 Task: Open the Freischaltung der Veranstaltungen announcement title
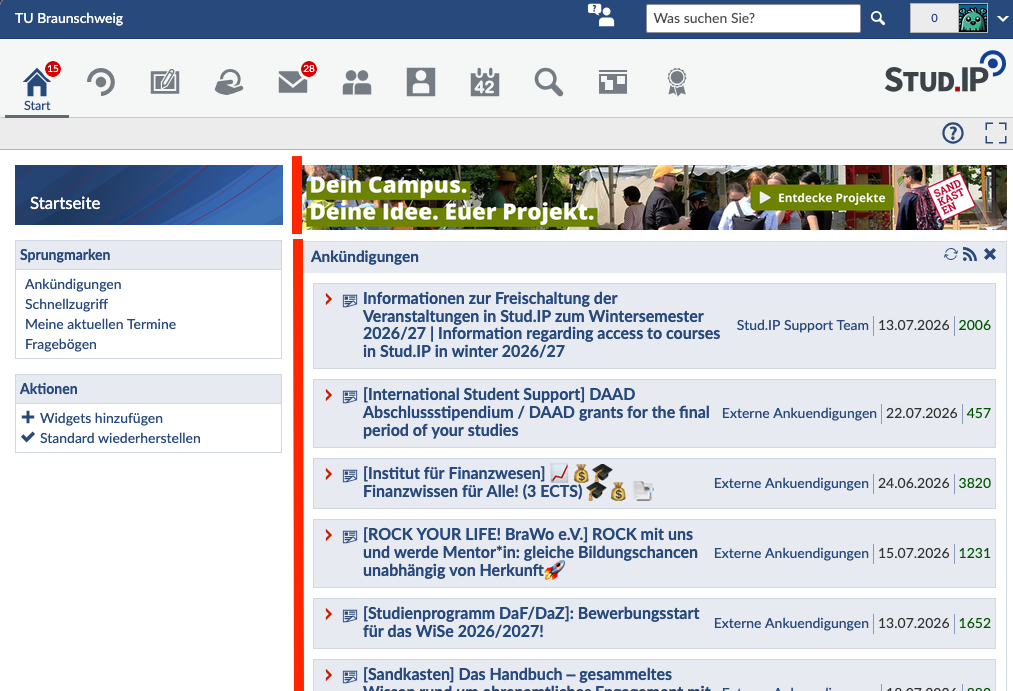point(541,325)
